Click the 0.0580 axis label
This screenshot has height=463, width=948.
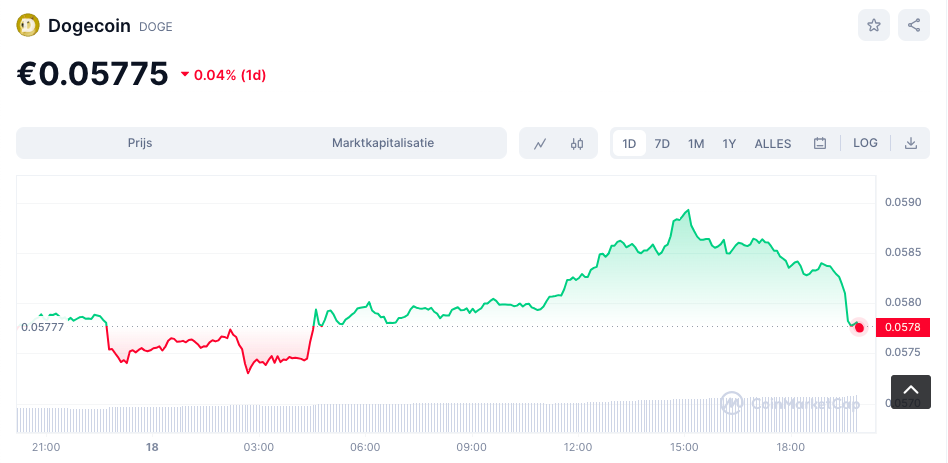[x=903, y=302]
